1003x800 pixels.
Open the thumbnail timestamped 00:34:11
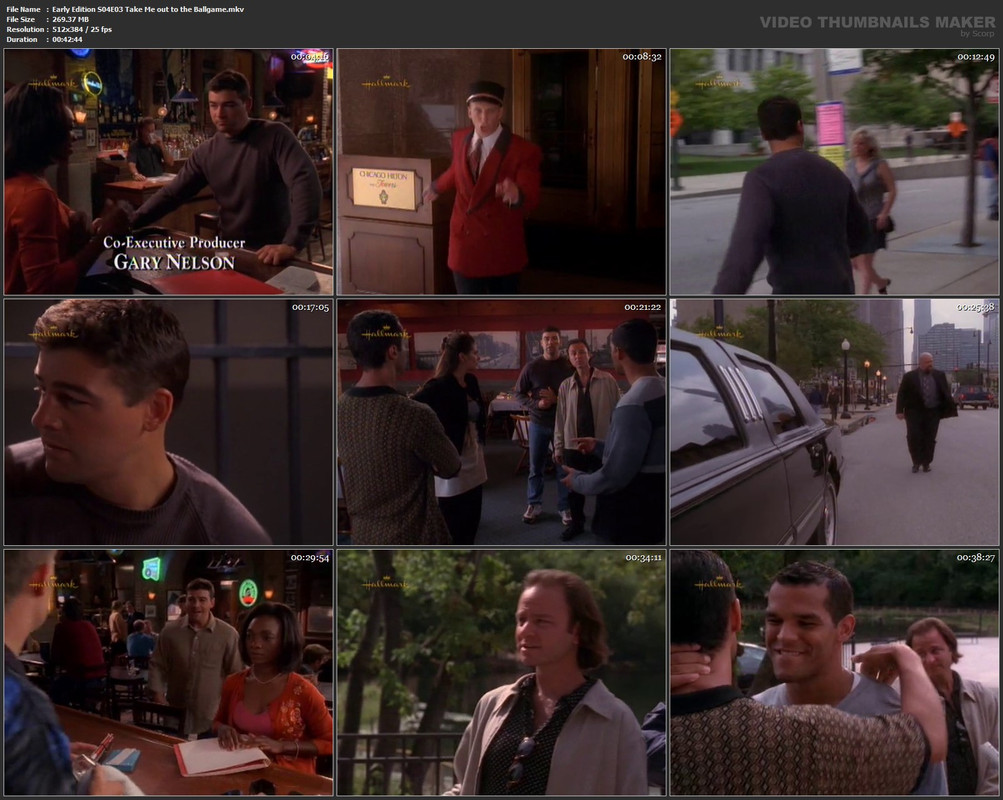[502, 673]
